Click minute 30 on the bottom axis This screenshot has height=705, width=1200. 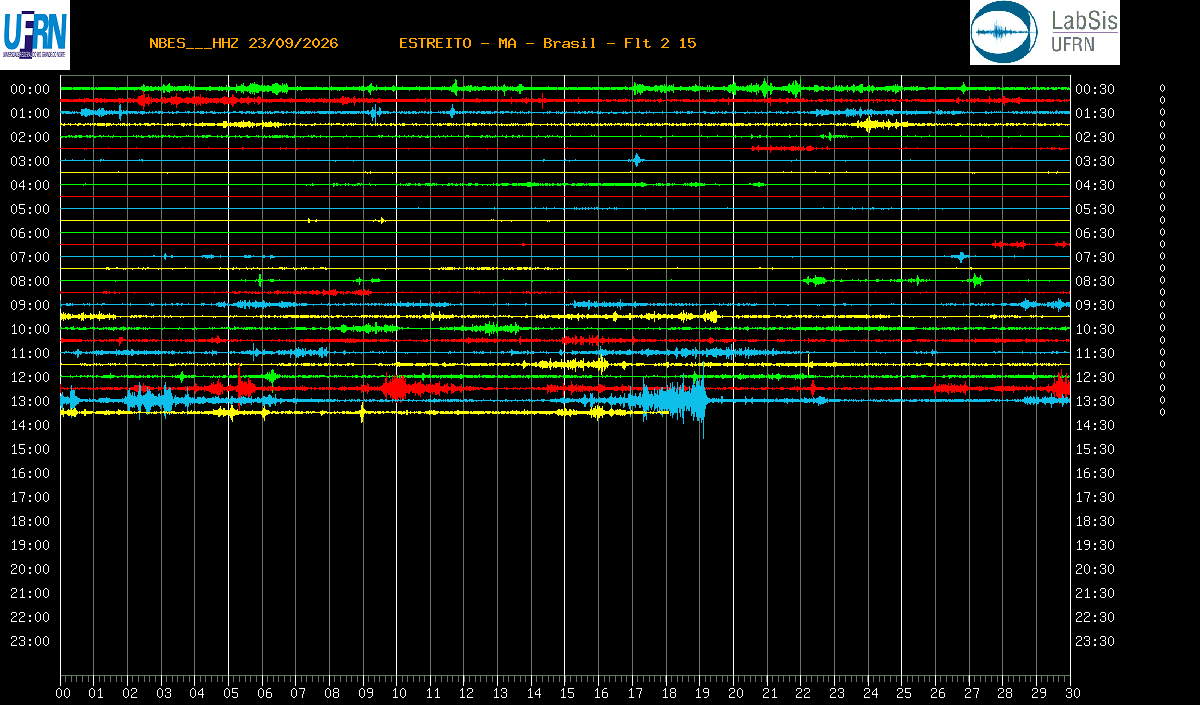(1071, 692)
